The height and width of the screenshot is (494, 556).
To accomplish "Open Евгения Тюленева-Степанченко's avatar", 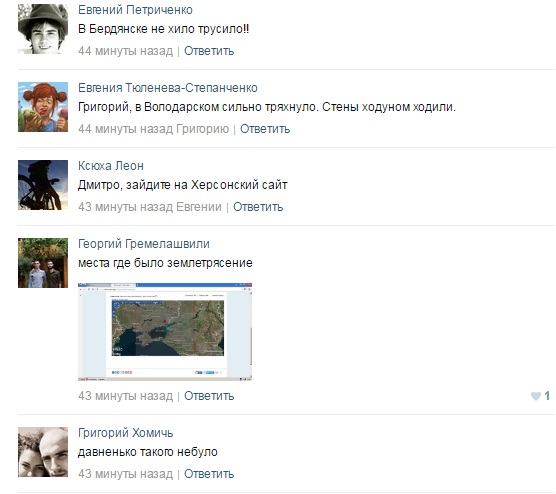I will pos(43,107).
